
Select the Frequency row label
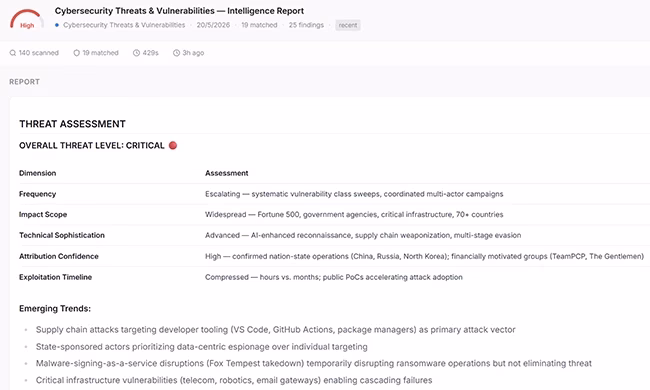[x=37, y=194]
